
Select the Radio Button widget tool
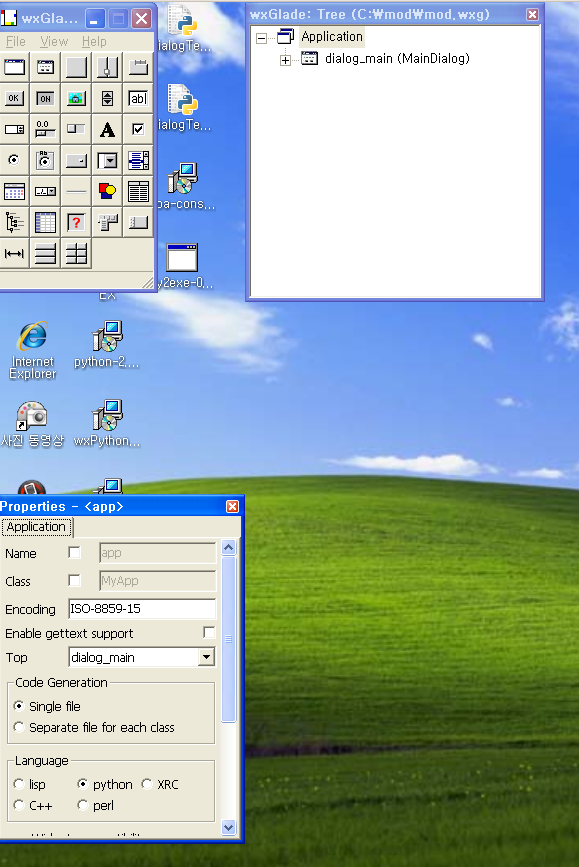pyautogui.click(x=14, y=160)
